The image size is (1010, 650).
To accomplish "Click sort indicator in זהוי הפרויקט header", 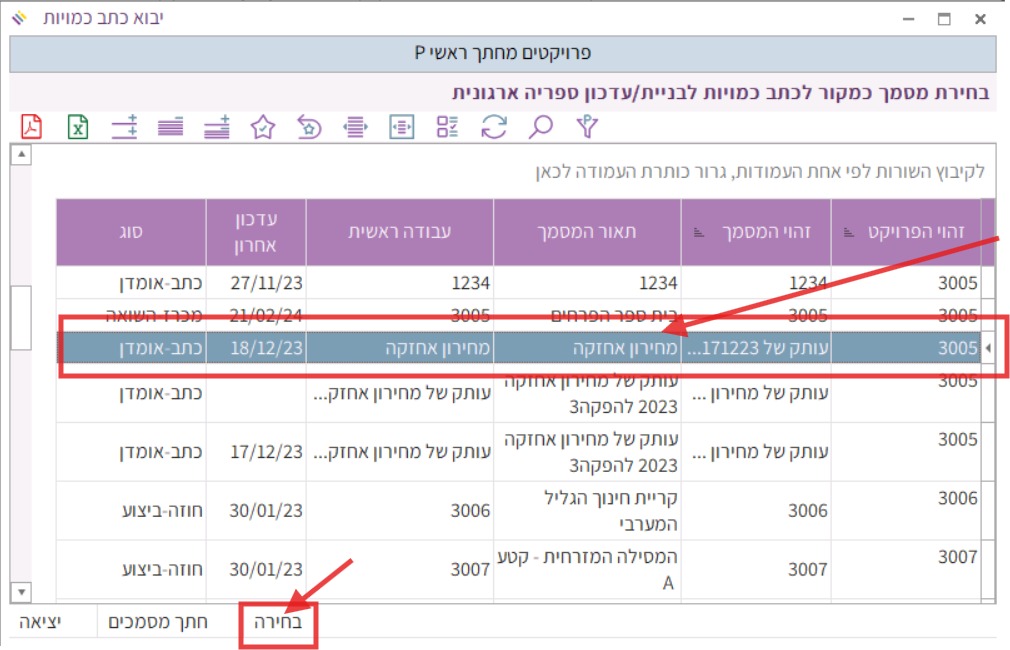I will [849, 232].
